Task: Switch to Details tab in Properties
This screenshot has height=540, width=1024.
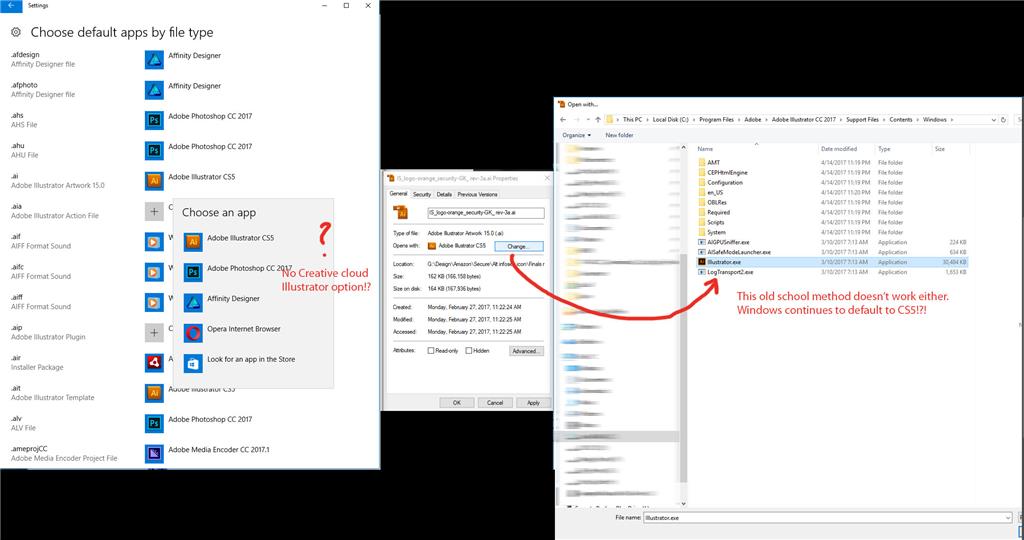Action: click(x=444, y=195)
